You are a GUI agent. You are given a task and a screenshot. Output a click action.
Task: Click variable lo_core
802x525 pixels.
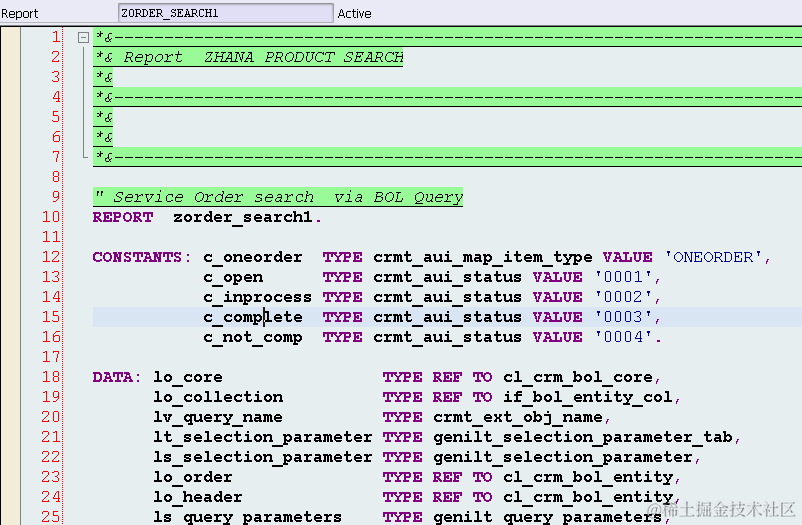pos(188,377)
